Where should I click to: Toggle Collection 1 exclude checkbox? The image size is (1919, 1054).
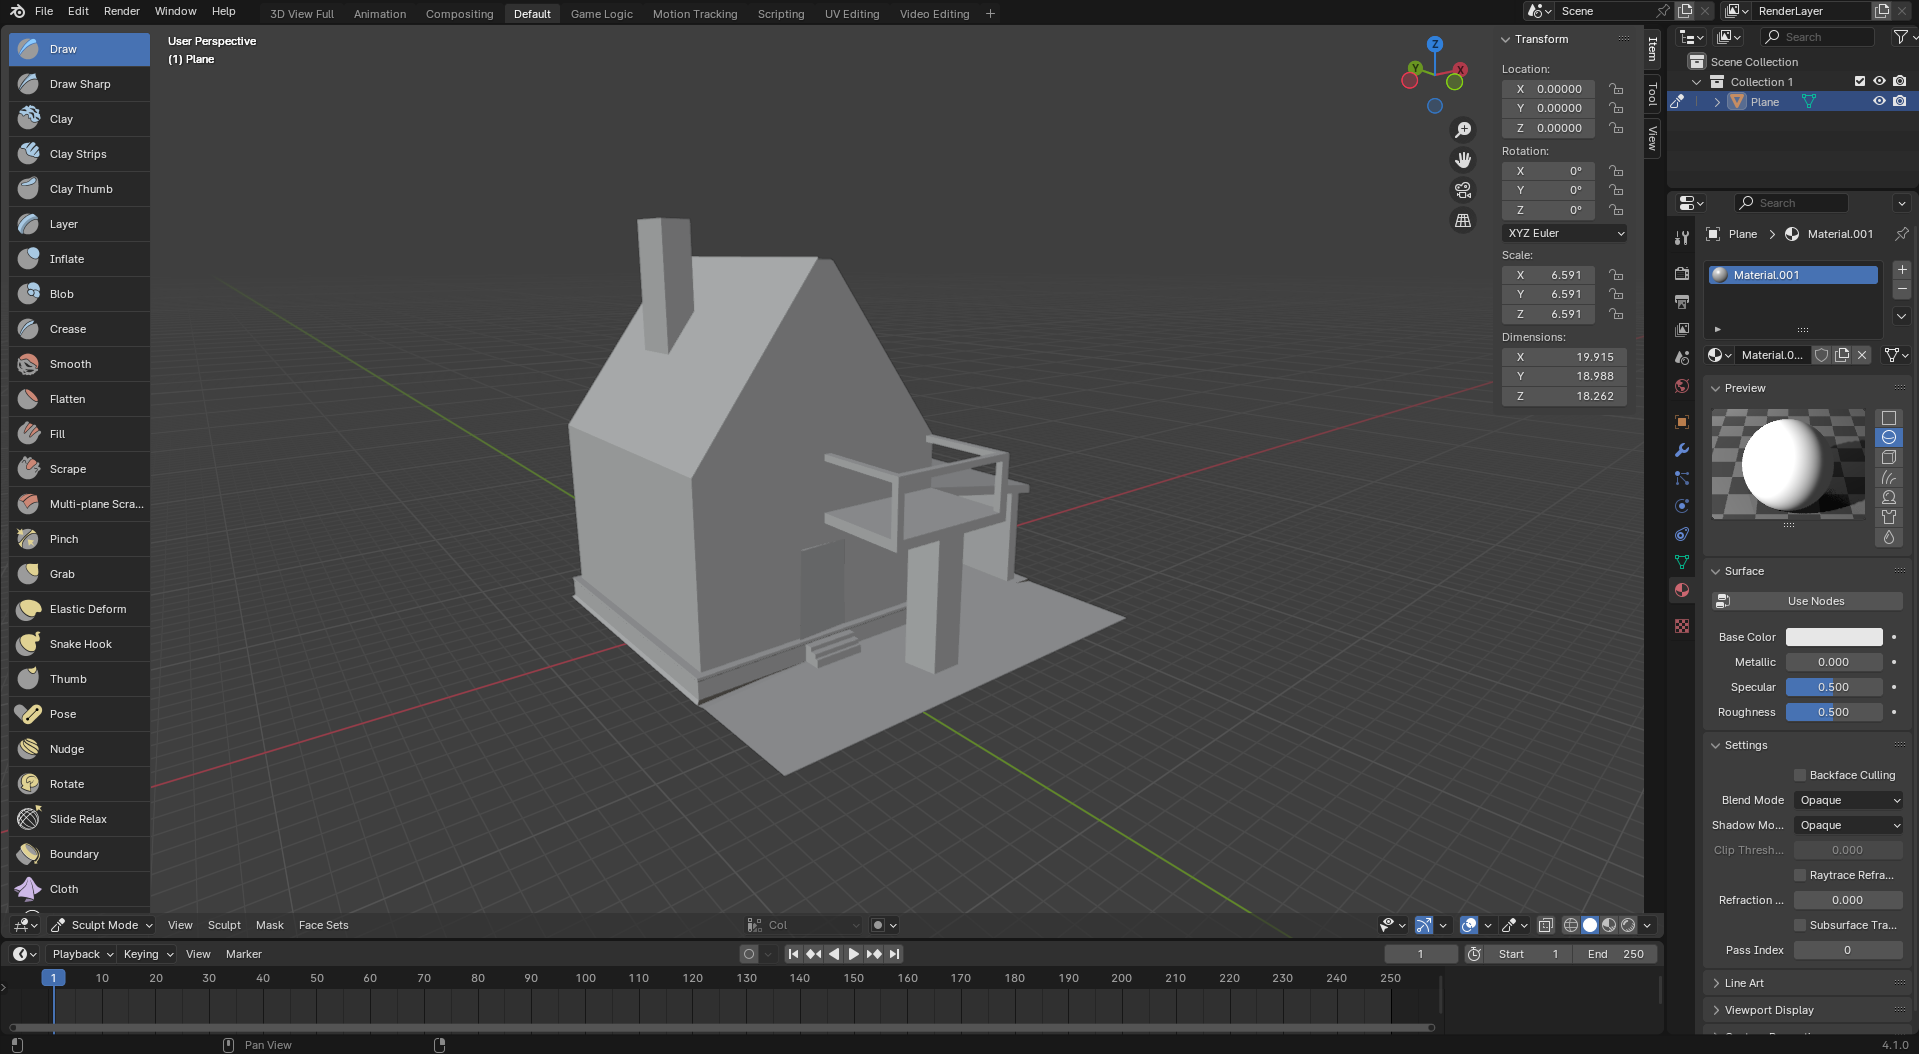tap(1860, 82)
